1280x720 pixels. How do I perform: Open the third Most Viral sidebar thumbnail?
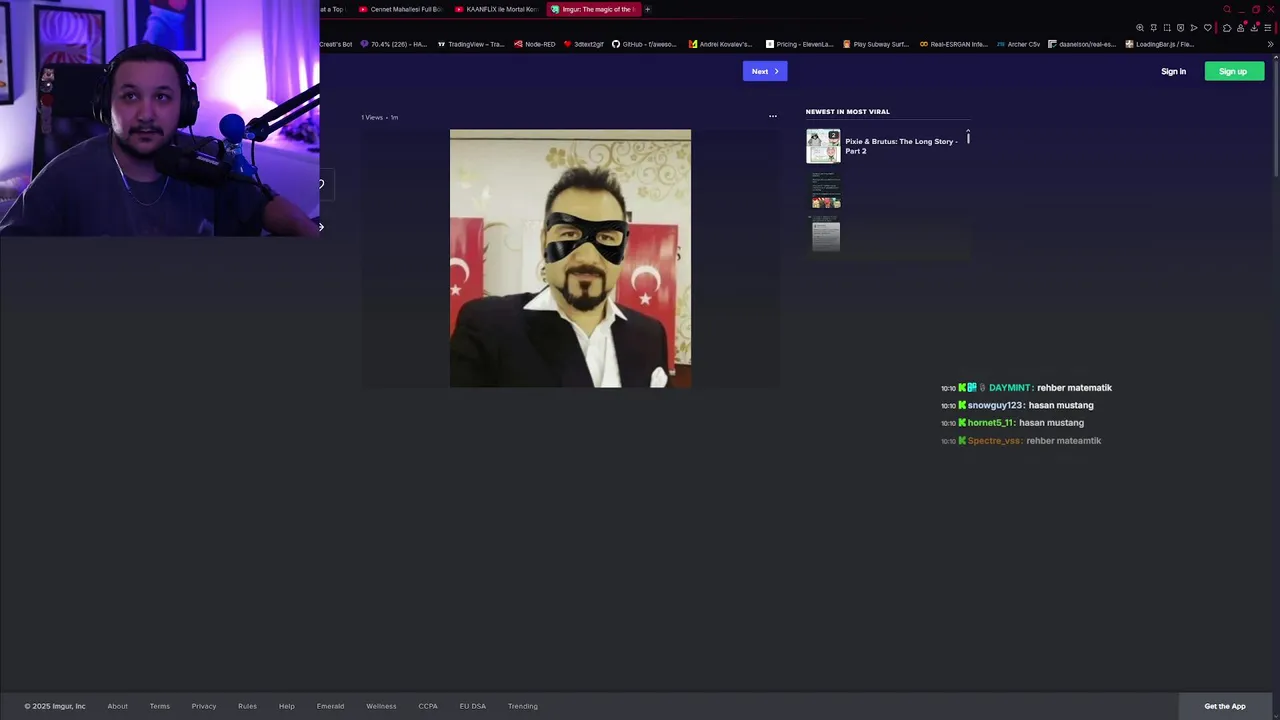point(826,233)
